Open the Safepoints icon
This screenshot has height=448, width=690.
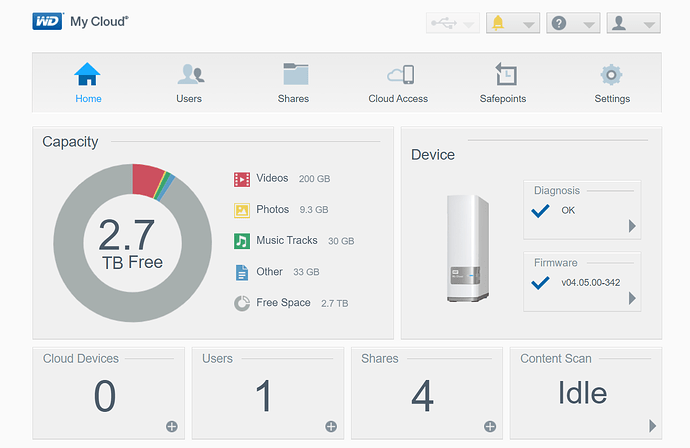[x=506, y=74]
